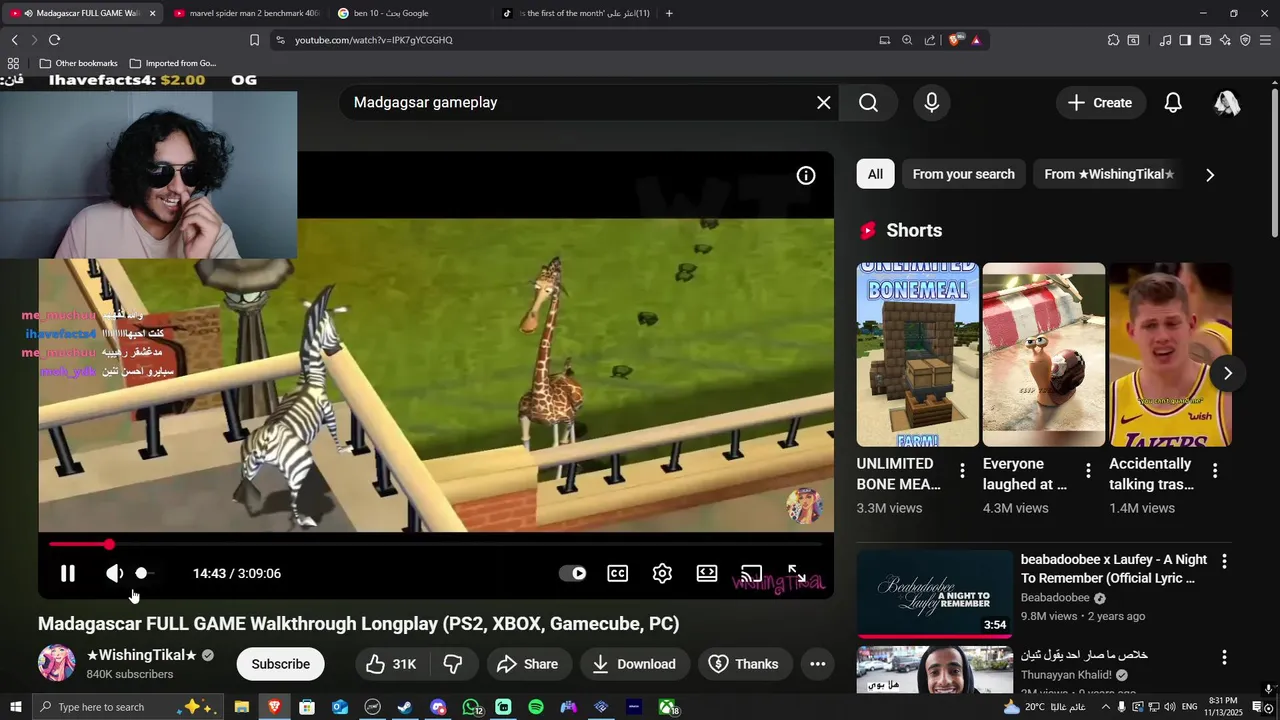Toggle browser sidebar panel

[1185, 40]
